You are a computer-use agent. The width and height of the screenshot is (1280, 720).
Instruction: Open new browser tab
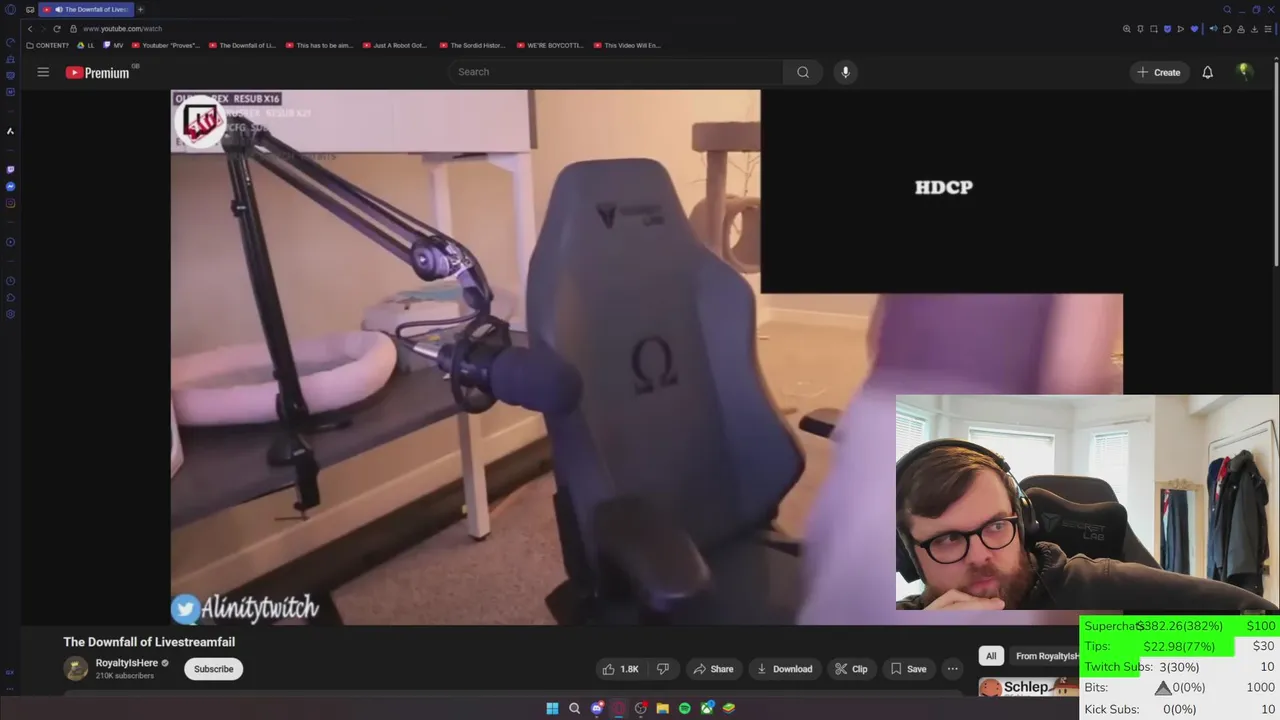coord(140,10)
